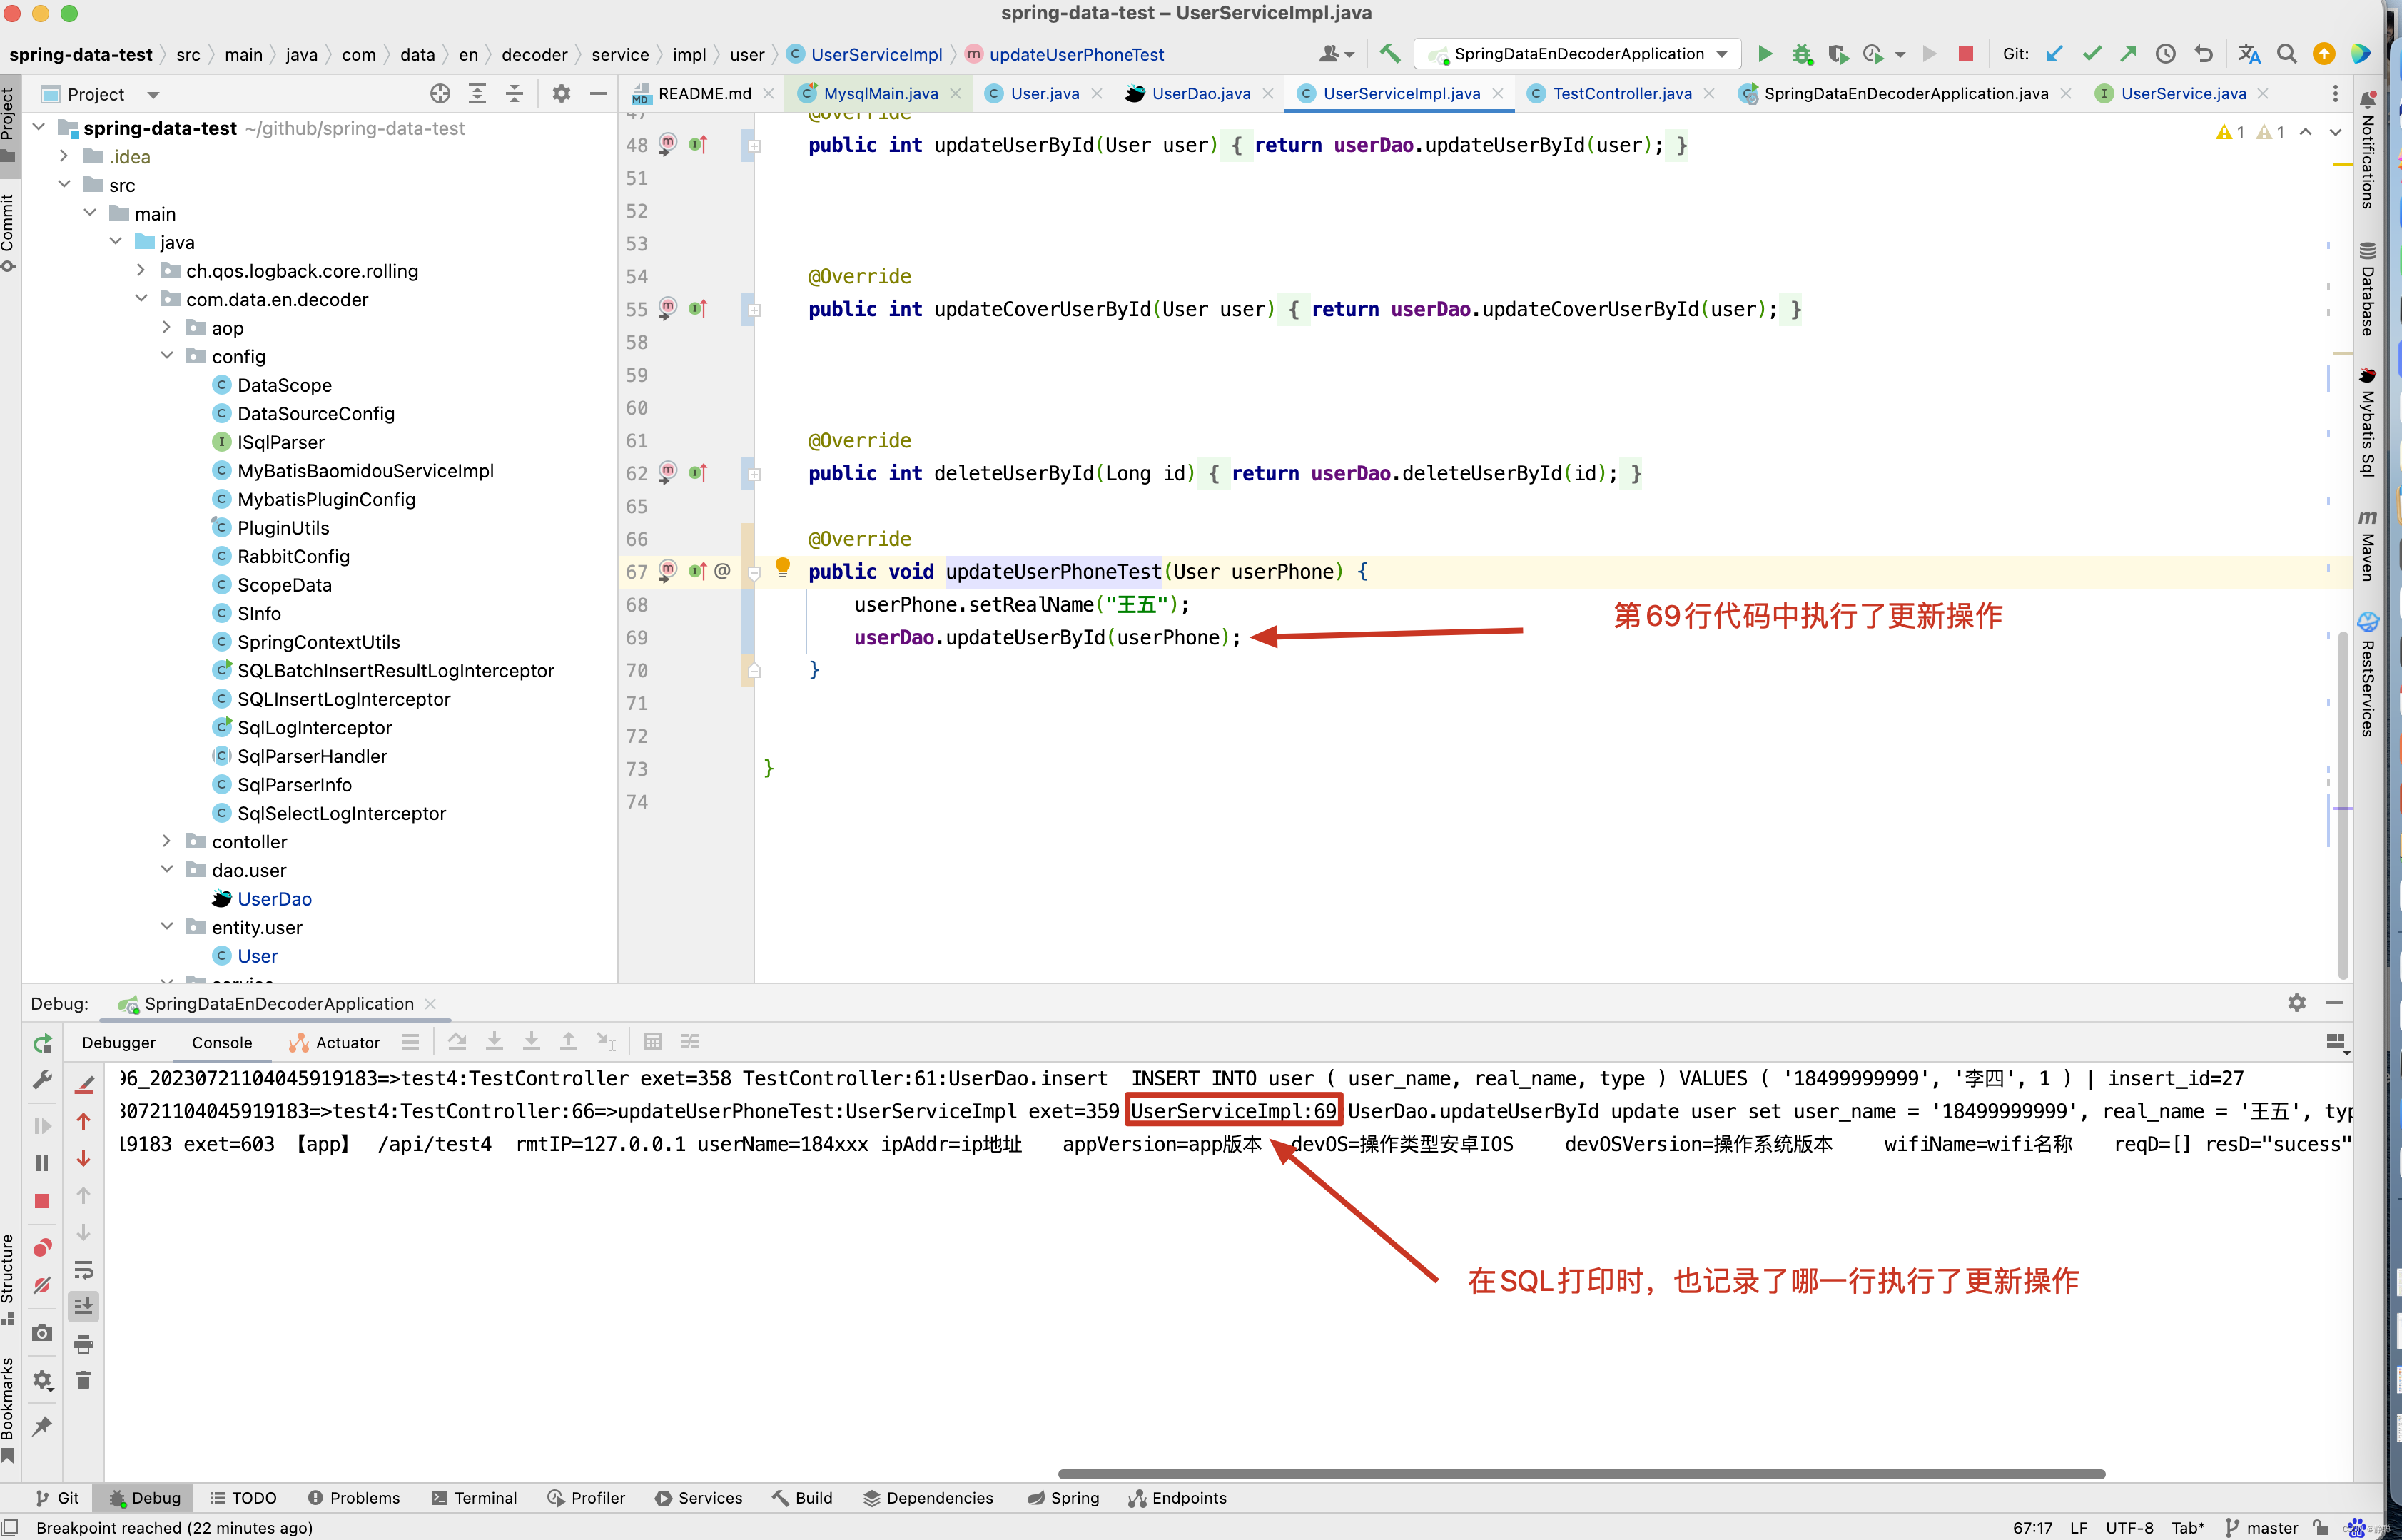Run SpringDataEnDecoderApplication with the green play icon
This screenshot has height=1540, width=2402.
(1765, 54)
